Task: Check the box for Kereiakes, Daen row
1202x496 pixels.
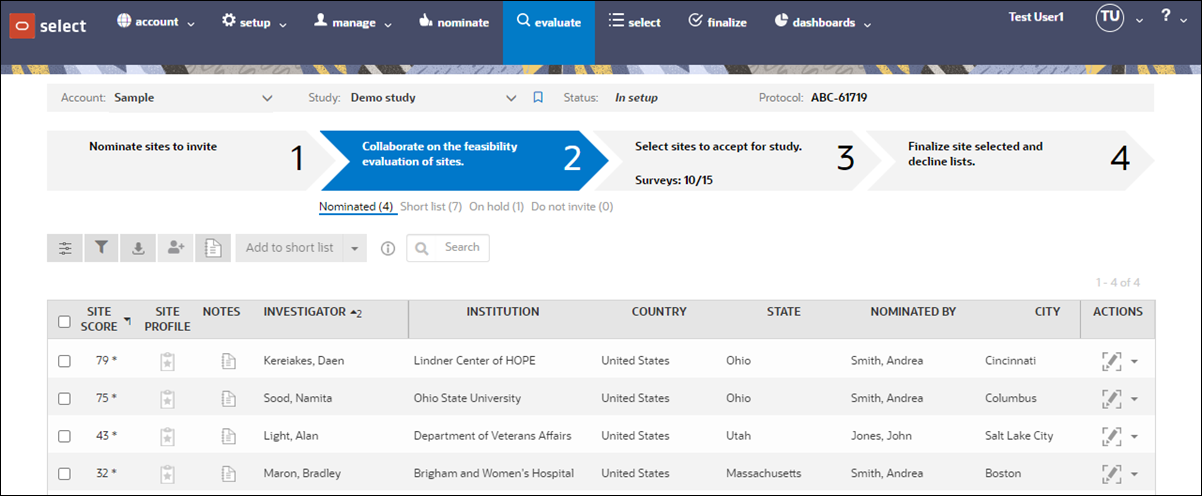Action: point(64,361)
